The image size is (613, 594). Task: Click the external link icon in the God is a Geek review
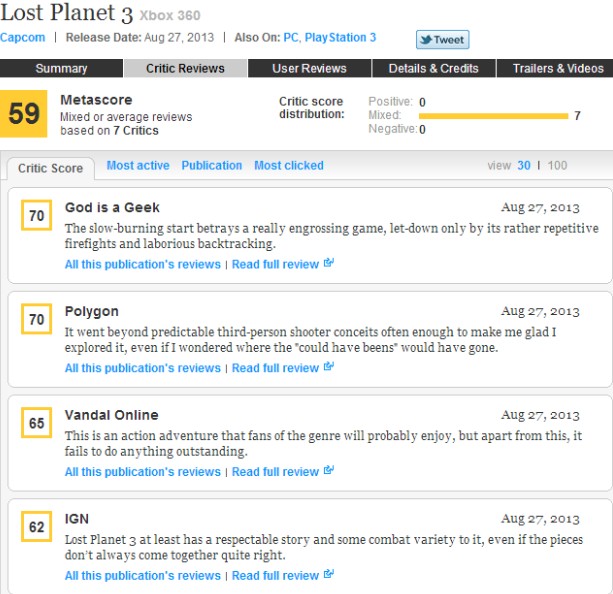(x=329, y=263)
